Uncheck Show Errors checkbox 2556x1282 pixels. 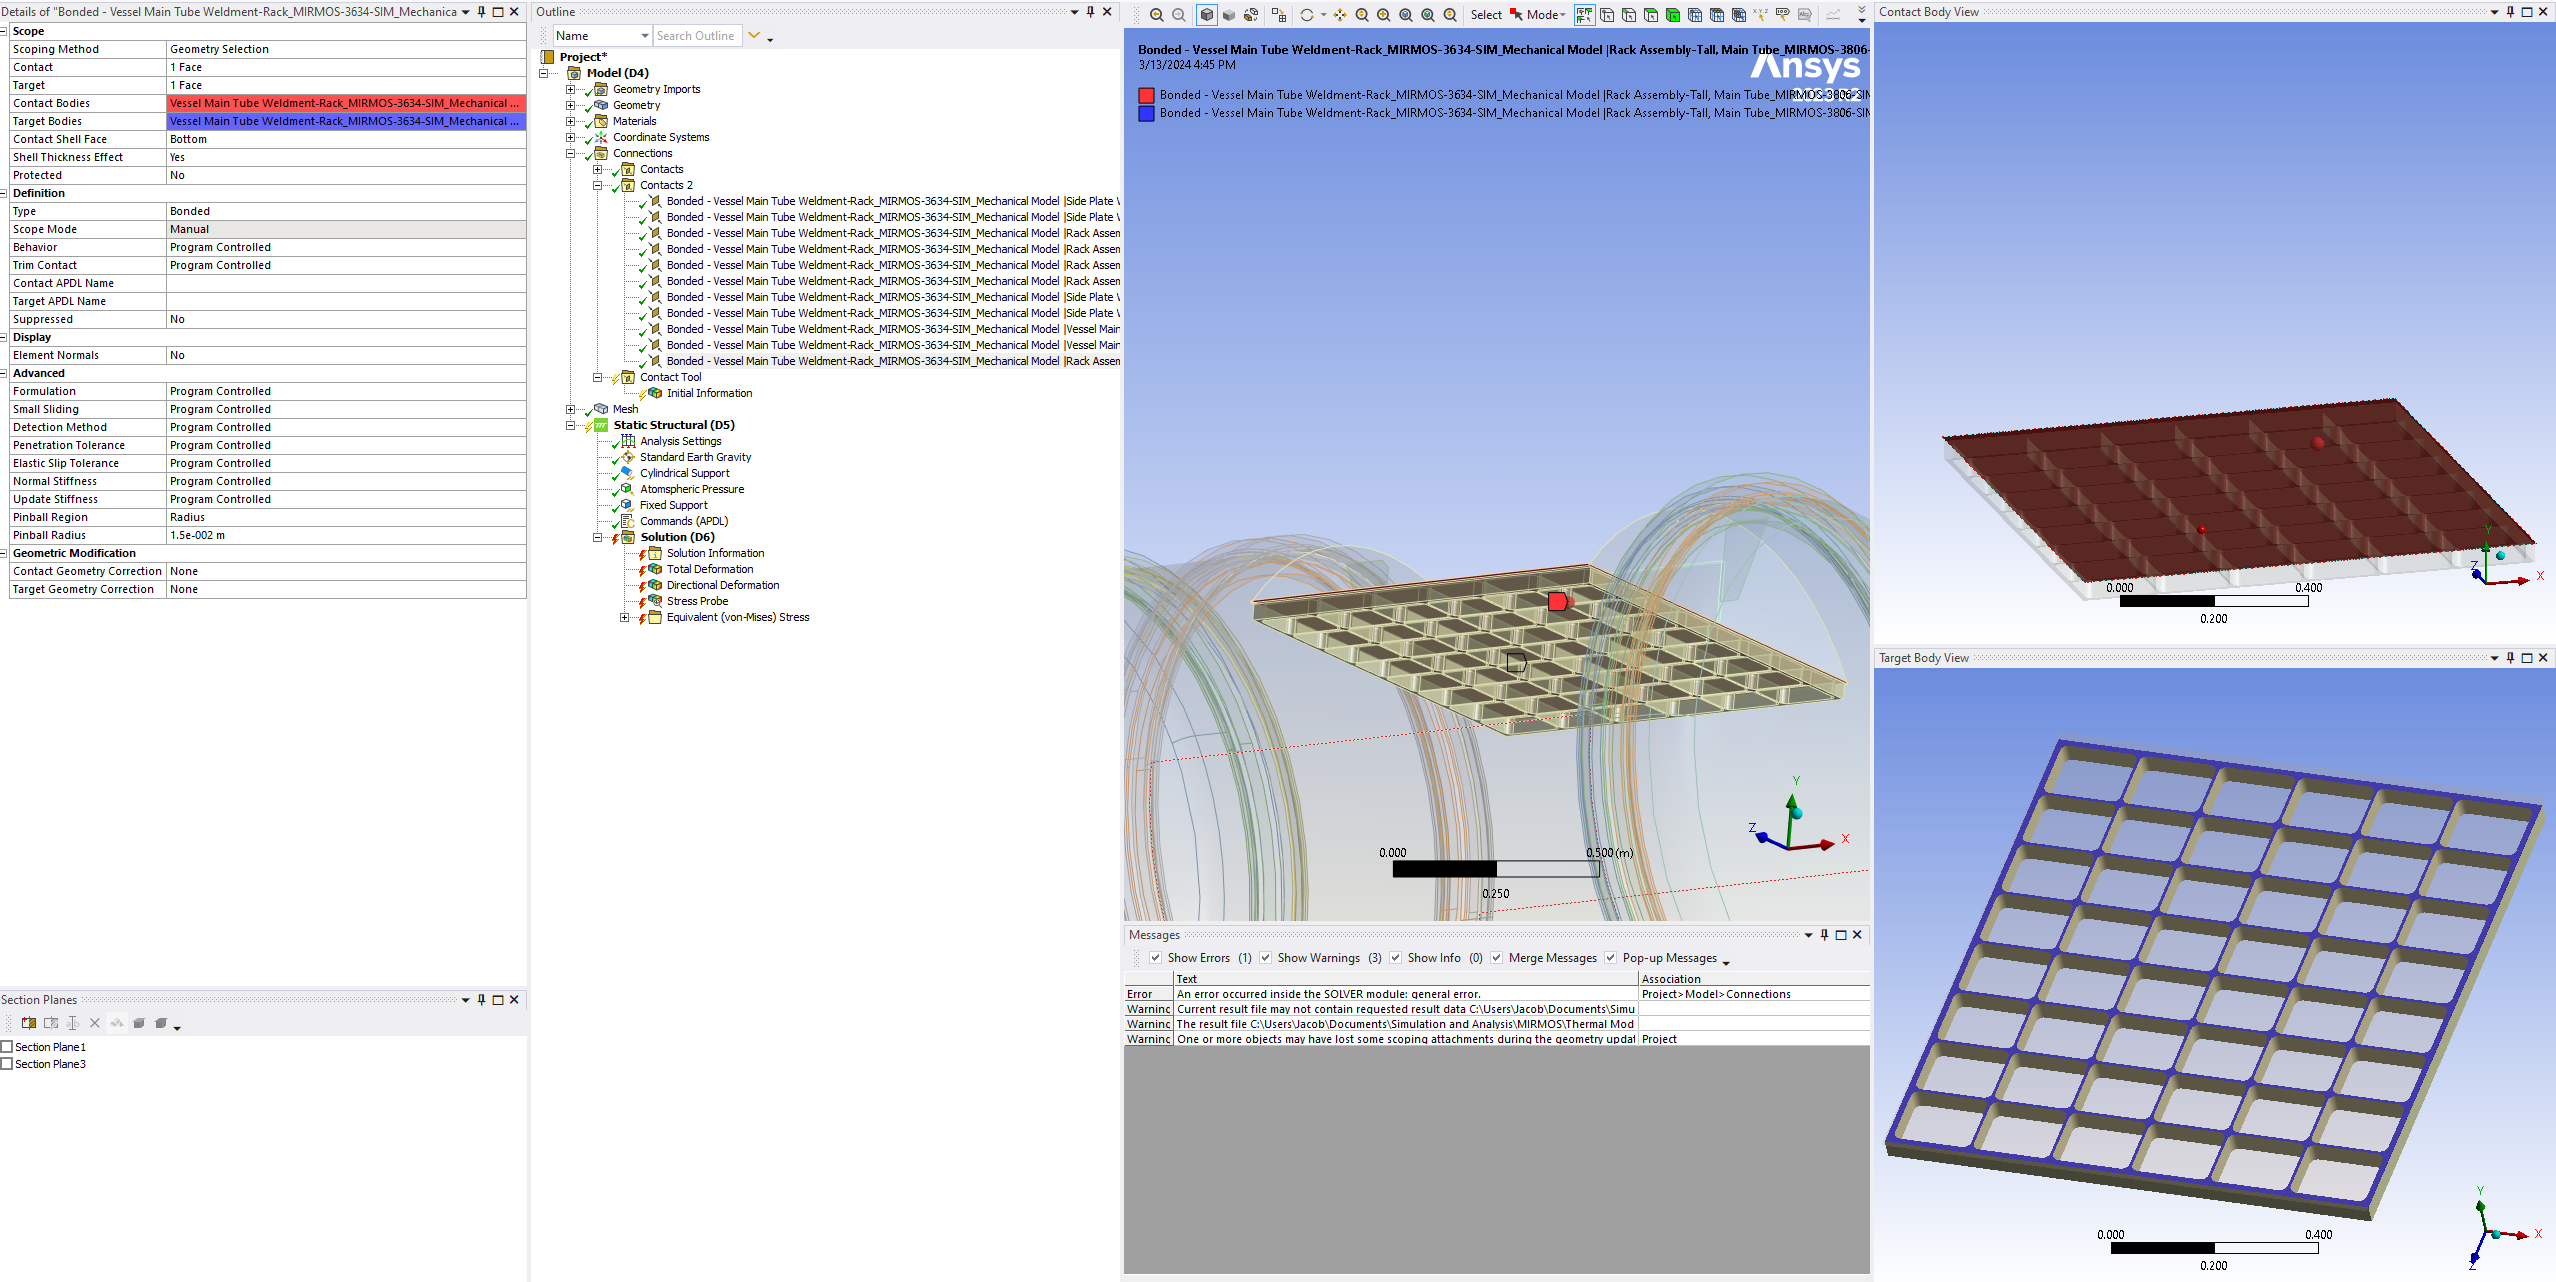click(1156, 958)
